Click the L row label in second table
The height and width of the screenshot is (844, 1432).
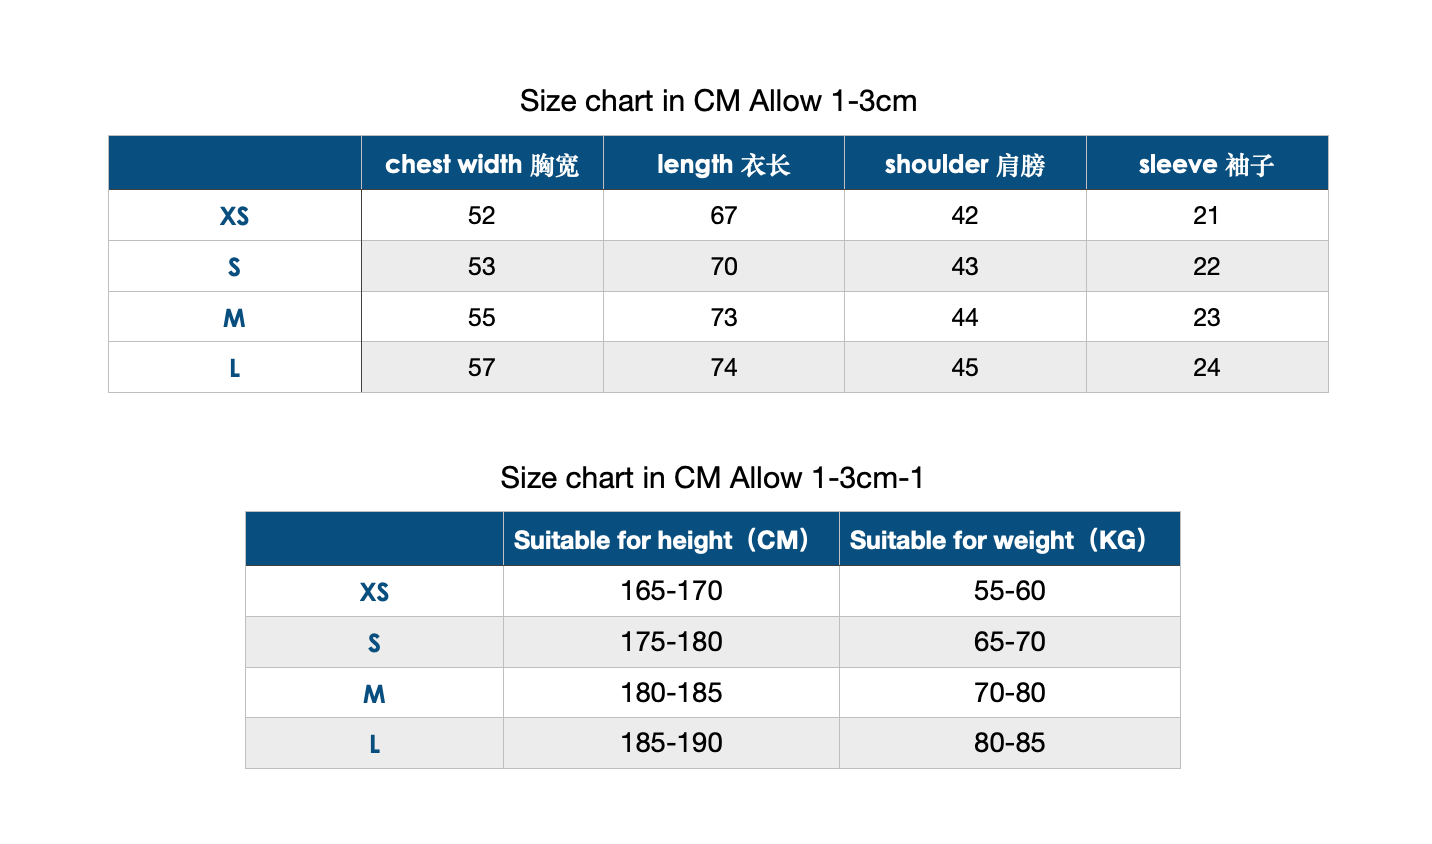tap(374, 744)
